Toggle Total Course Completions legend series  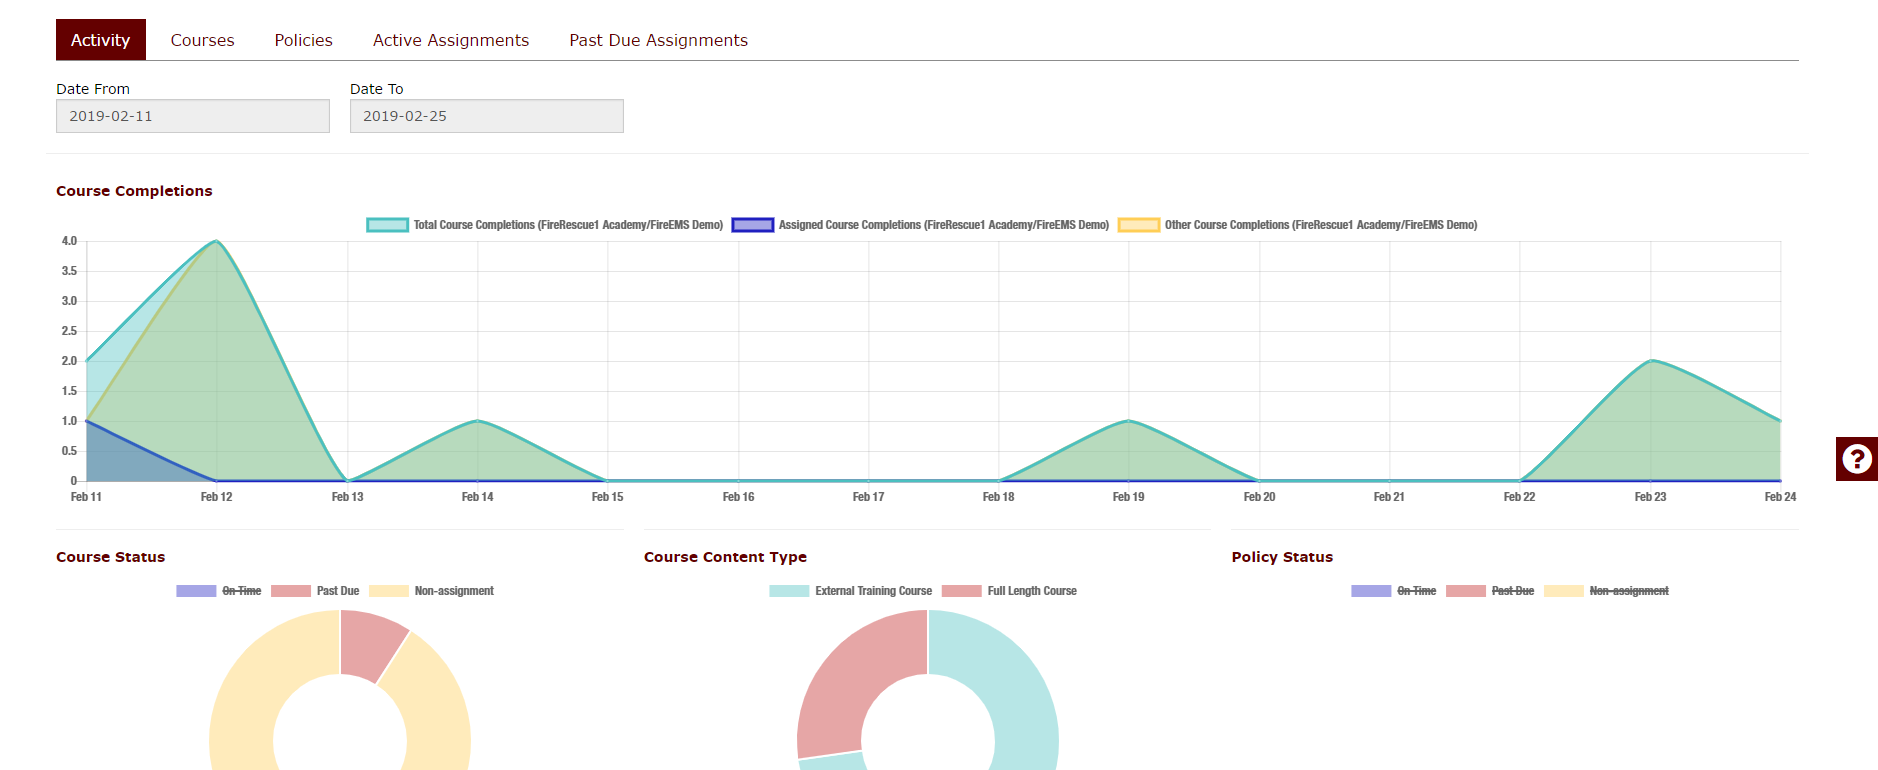(x=545, y=225)
